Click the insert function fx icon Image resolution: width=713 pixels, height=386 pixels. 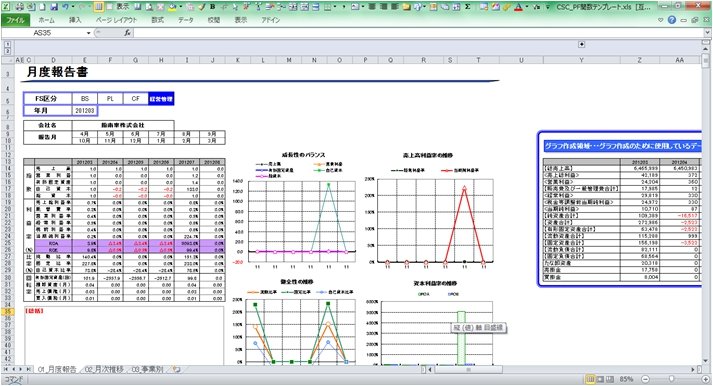click(x=127, y=33)
